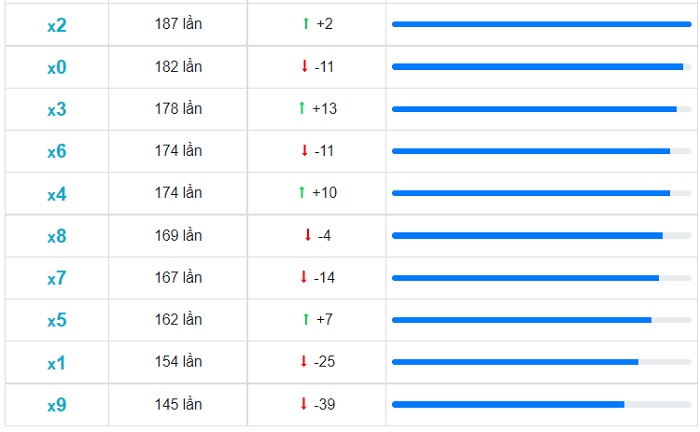Open the x0 link
Screen dimensions: 700x432
tap(57, 67)
